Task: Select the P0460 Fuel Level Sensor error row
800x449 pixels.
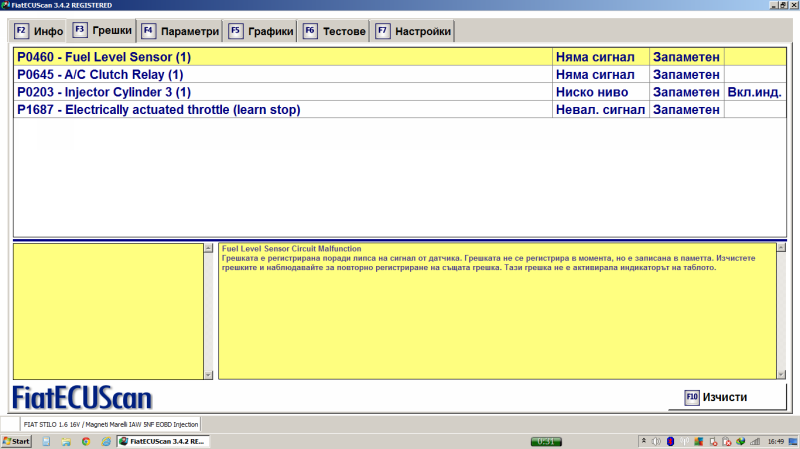Action: pyautogui.click(x=280, y=57)
